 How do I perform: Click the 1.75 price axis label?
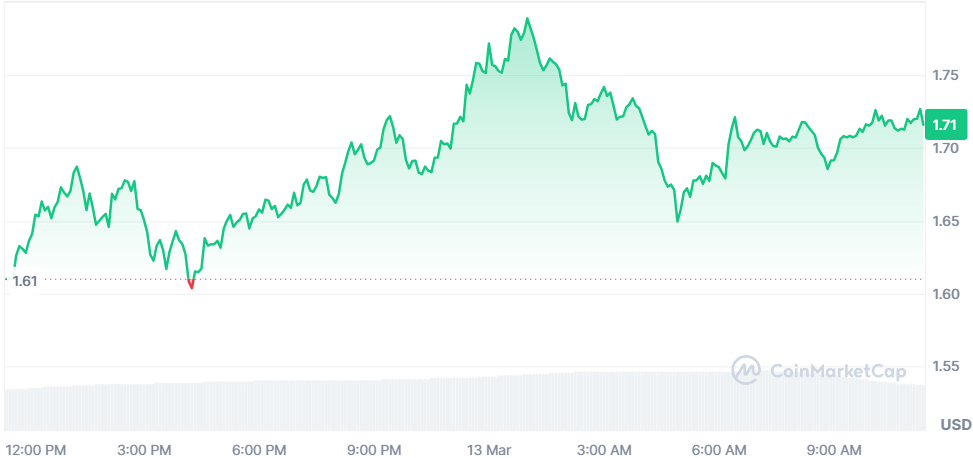(x=946, y=76)
